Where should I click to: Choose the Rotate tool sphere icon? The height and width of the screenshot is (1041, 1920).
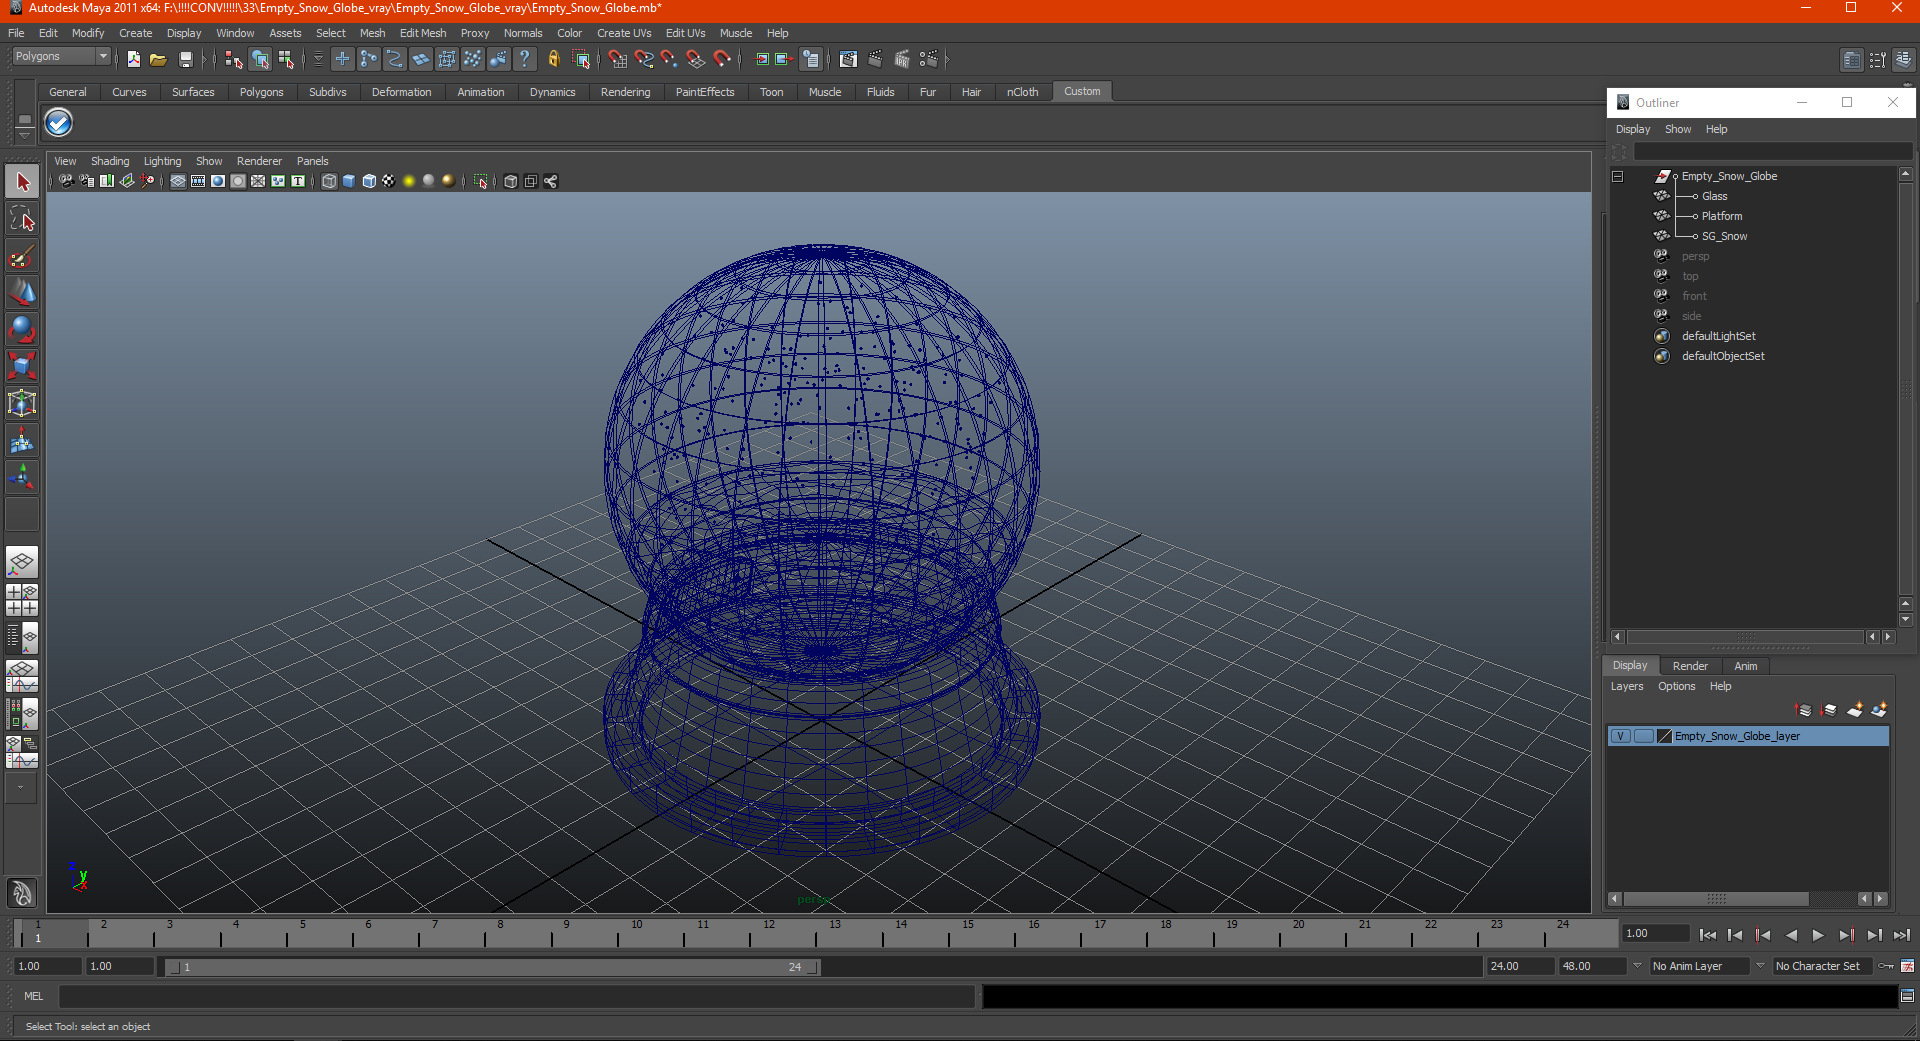tap(22, 329)
